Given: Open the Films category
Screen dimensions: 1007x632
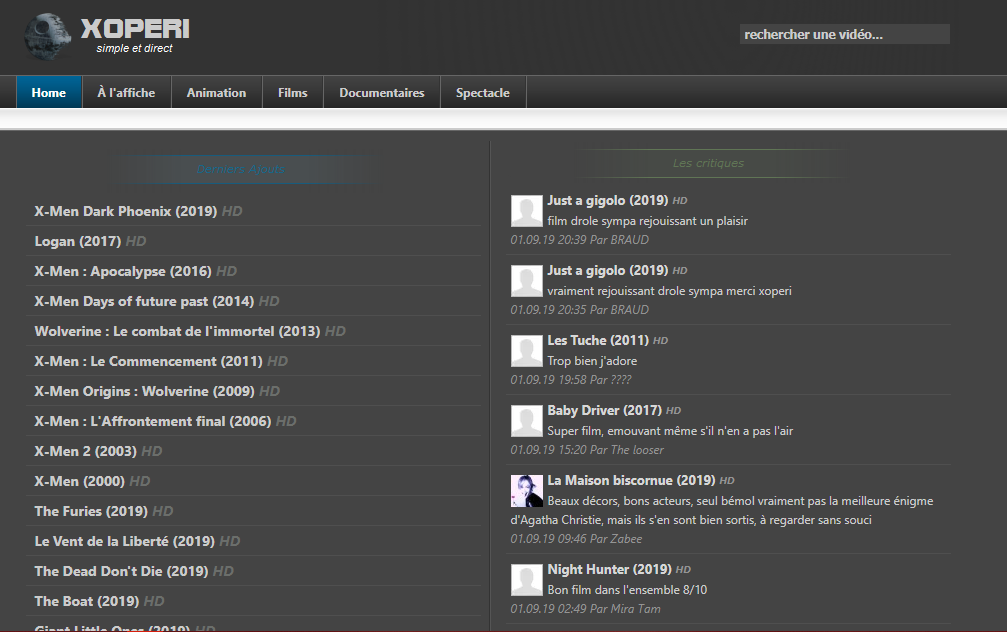Looking at the screenshot, I should click(x=293, y=93).
